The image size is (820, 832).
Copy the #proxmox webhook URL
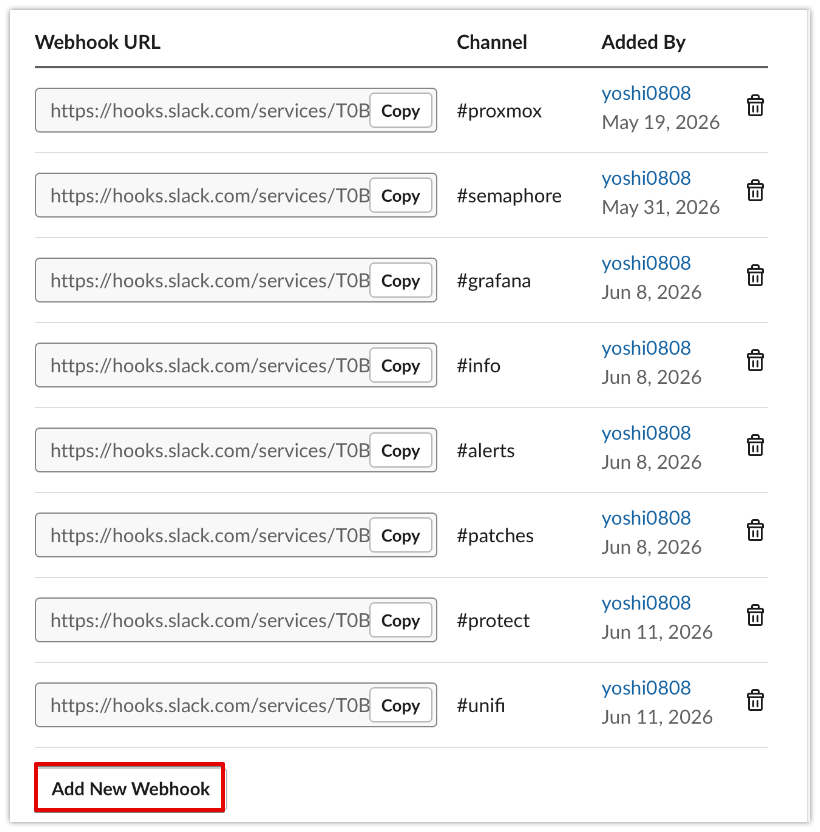[401, 110]
